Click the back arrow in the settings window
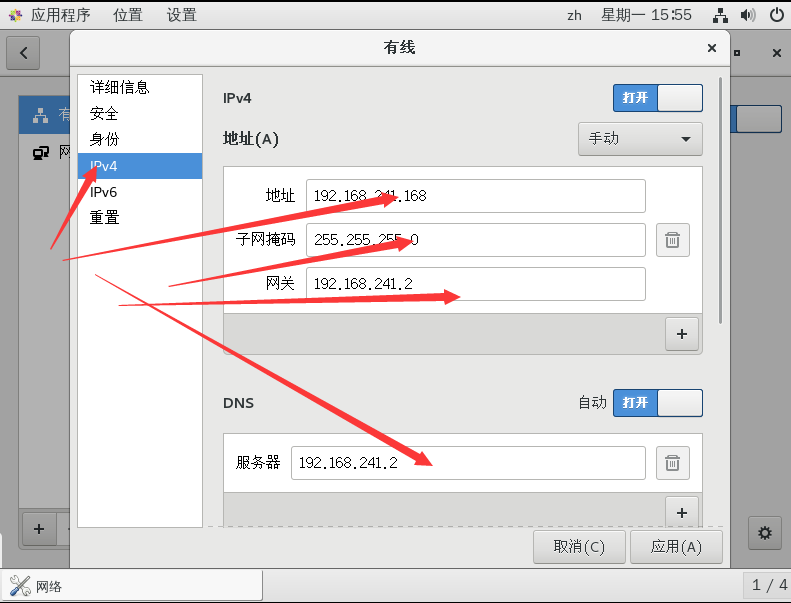The image size is (791, 603). point(23,53)
